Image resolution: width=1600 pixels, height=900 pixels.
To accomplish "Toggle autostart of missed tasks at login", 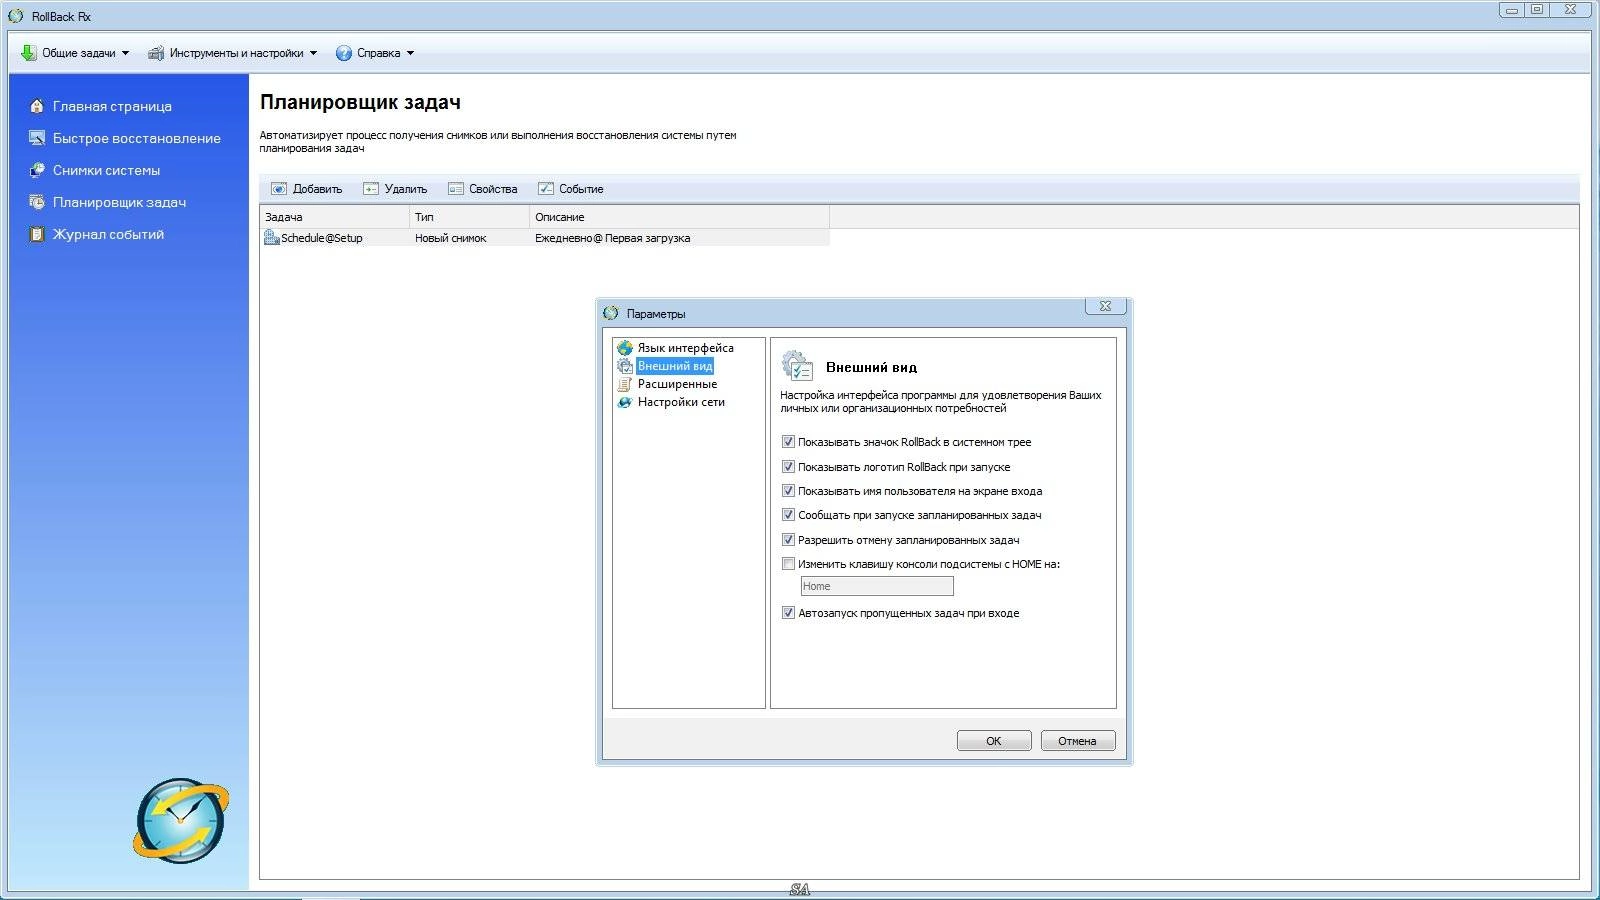I will click(x=788, y=613).
